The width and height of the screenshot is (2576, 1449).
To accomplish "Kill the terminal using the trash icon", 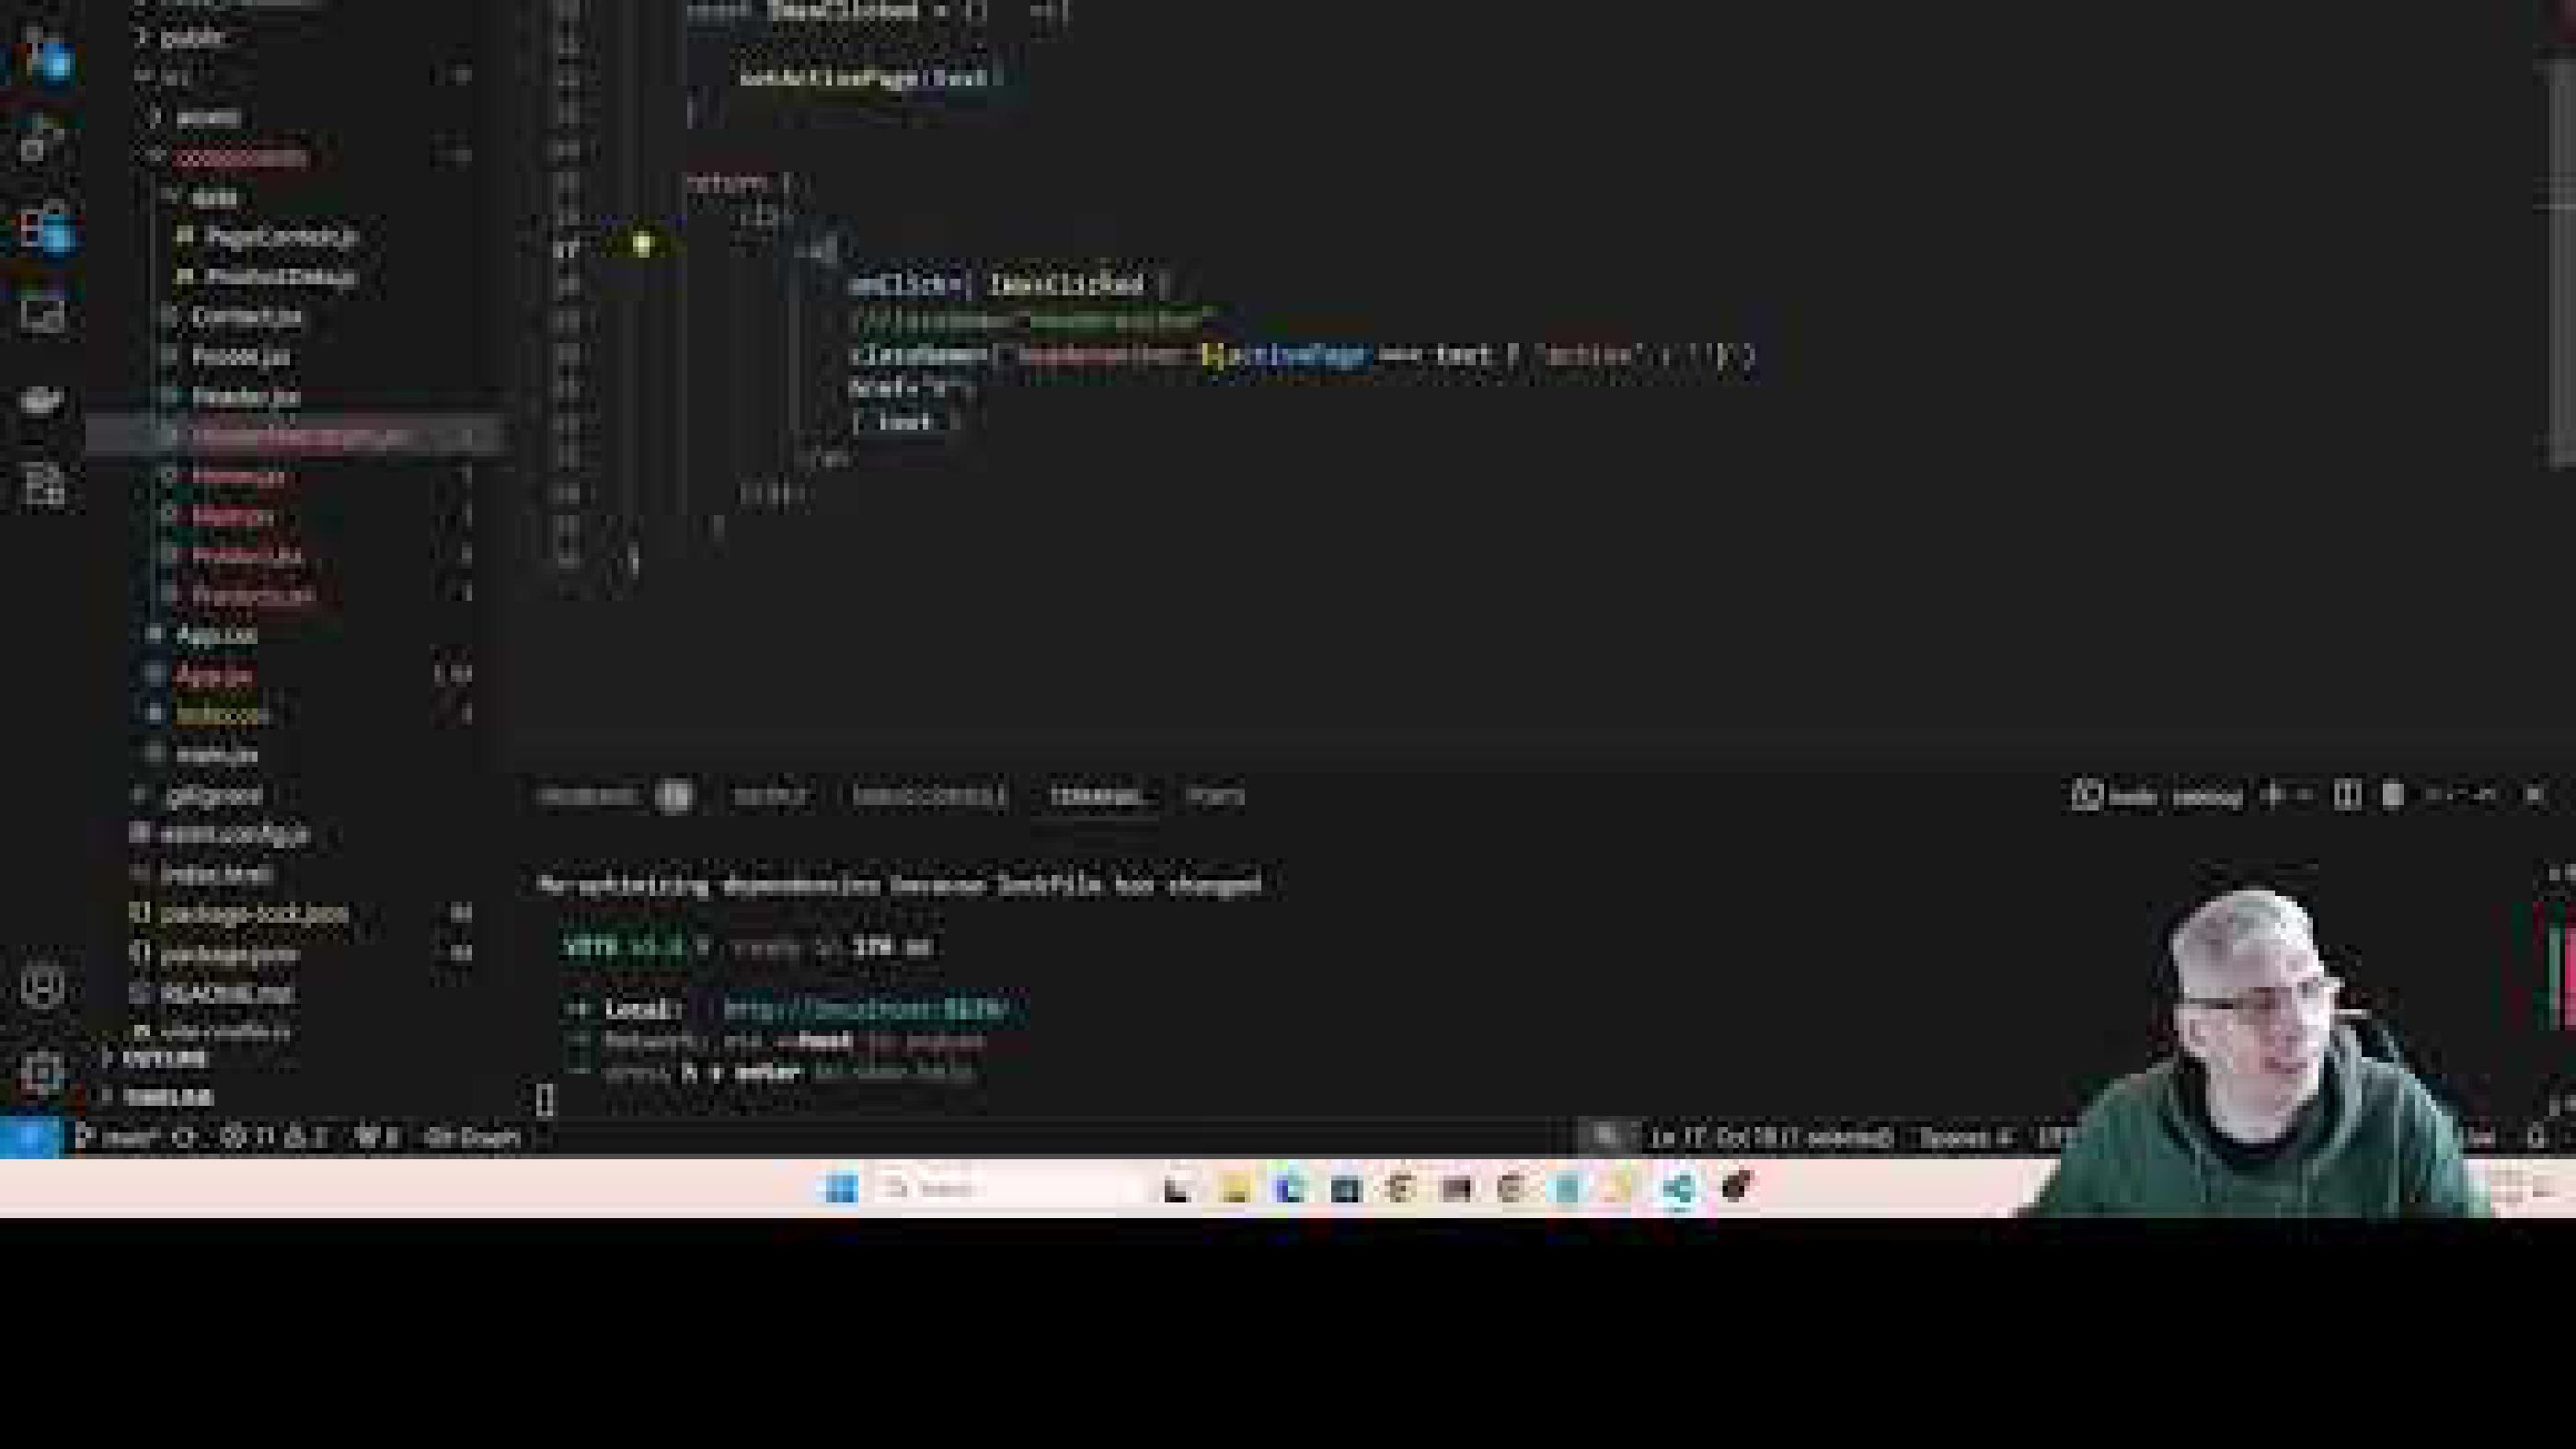I will pos(2390,795).
